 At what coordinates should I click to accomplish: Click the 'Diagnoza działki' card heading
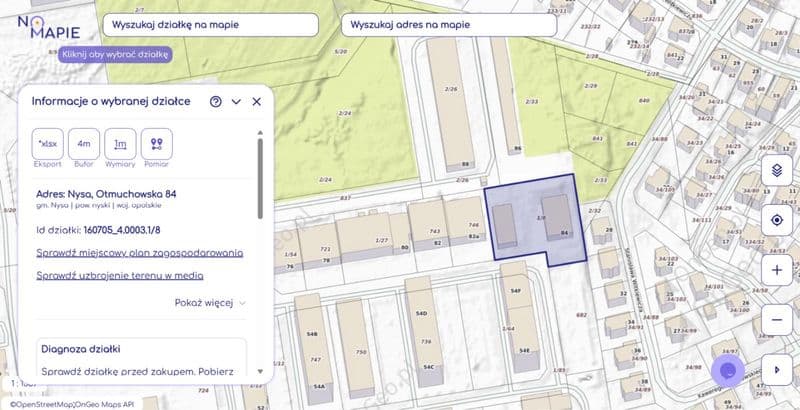tap(81, 349)
